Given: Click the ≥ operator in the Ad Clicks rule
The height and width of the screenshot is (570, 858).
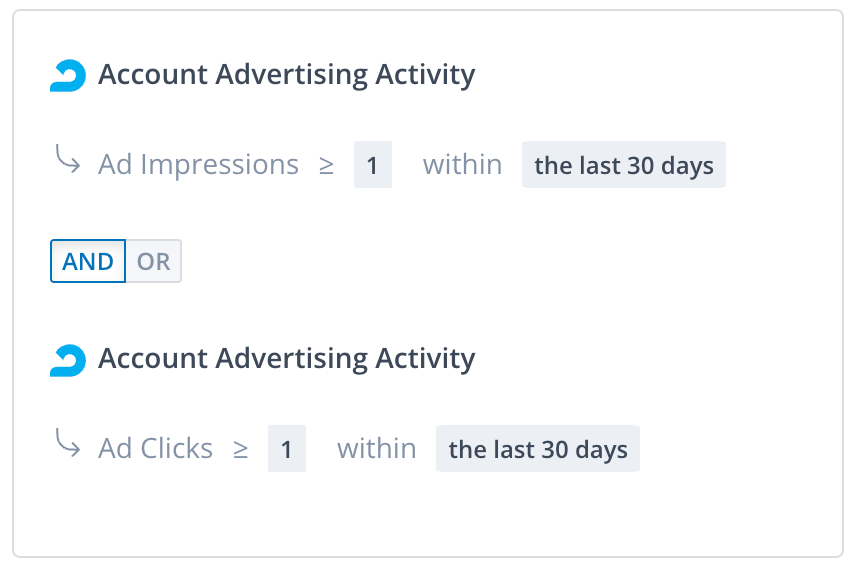Looking at the screenshot, I should click(240, 449).
